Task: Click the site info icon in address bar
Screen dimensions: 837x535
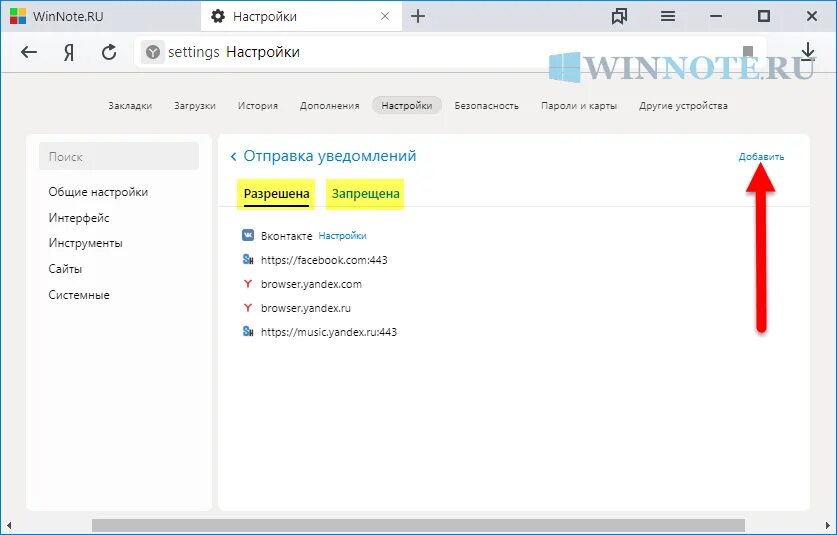Action: [x=153, y=52]
